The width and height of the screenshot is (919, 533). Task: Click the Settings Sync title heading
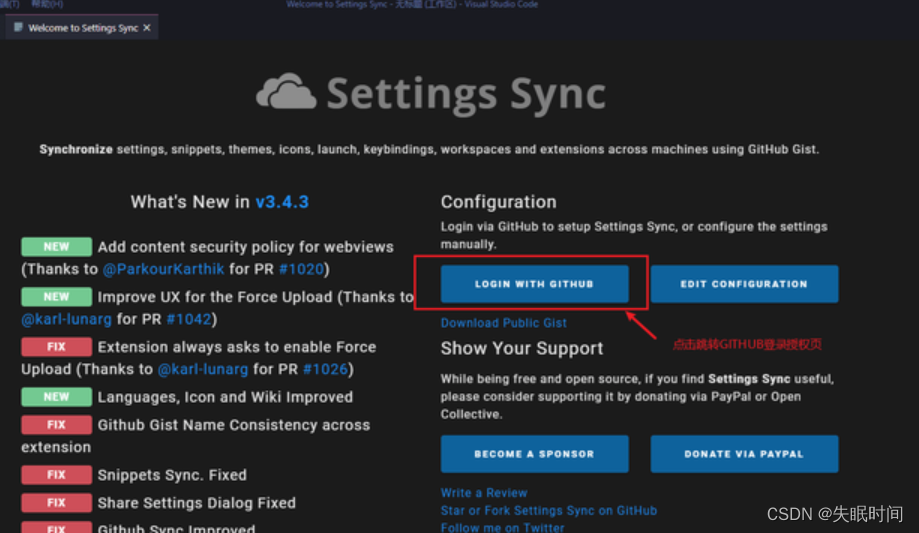coord(466,93)
